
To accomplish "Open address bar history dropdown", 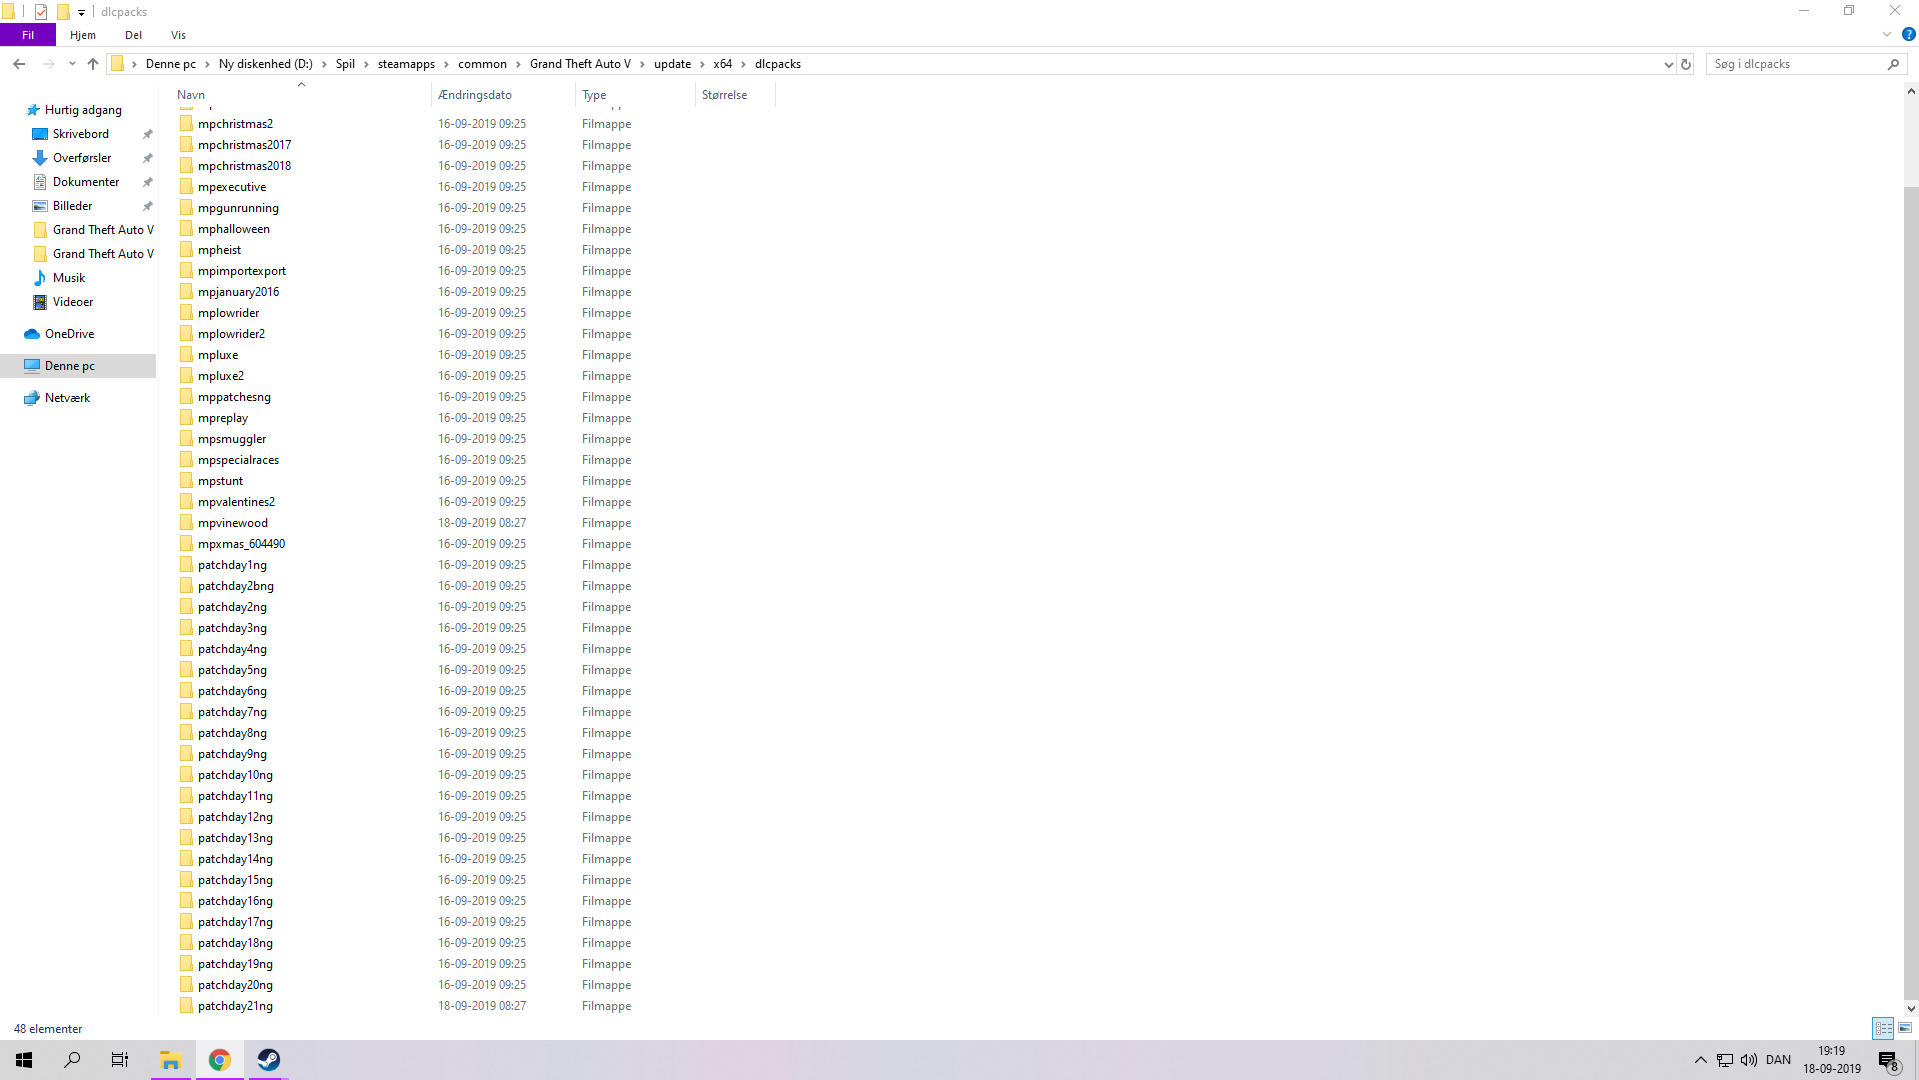I will pyautogui.click(x=1668, y=64).
